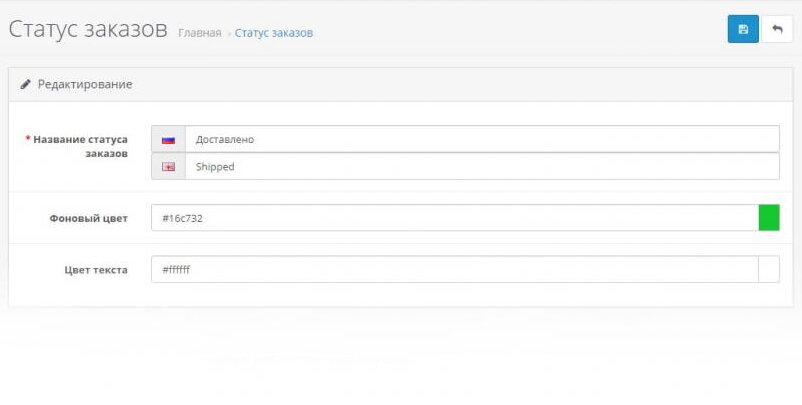Click the Редактирование panel heading text
Image resolution: width=802 pixels, height=405 pixels.
tap(85, 85)
